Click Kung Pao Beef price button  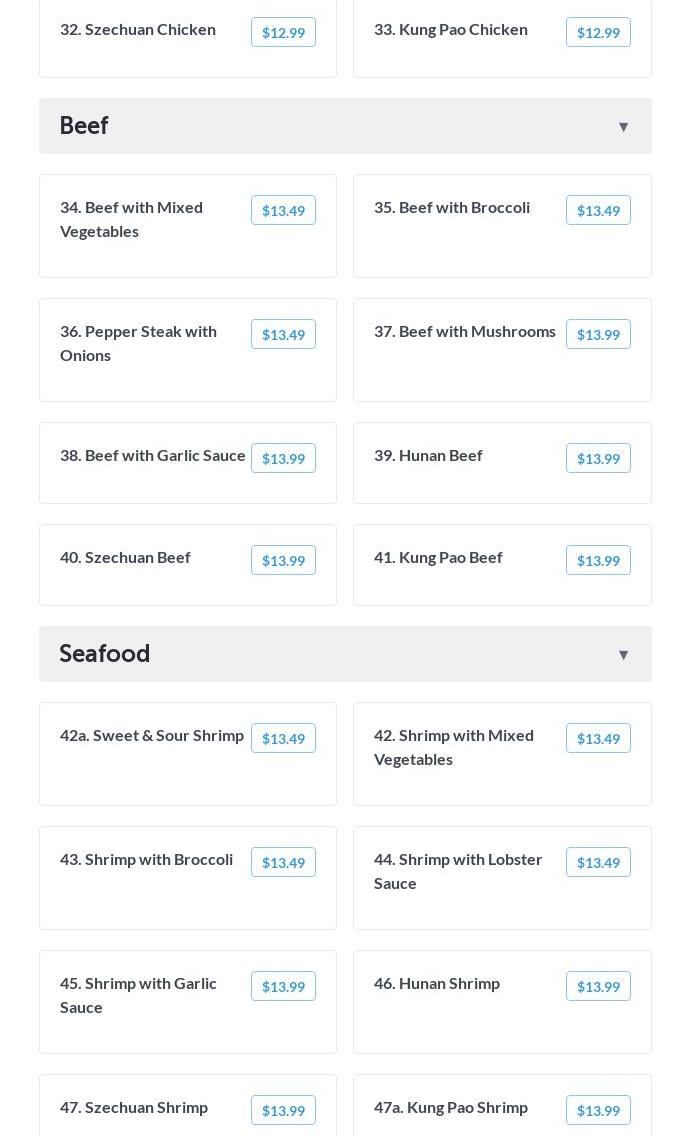pyautogui.click(x=598, y=561)
